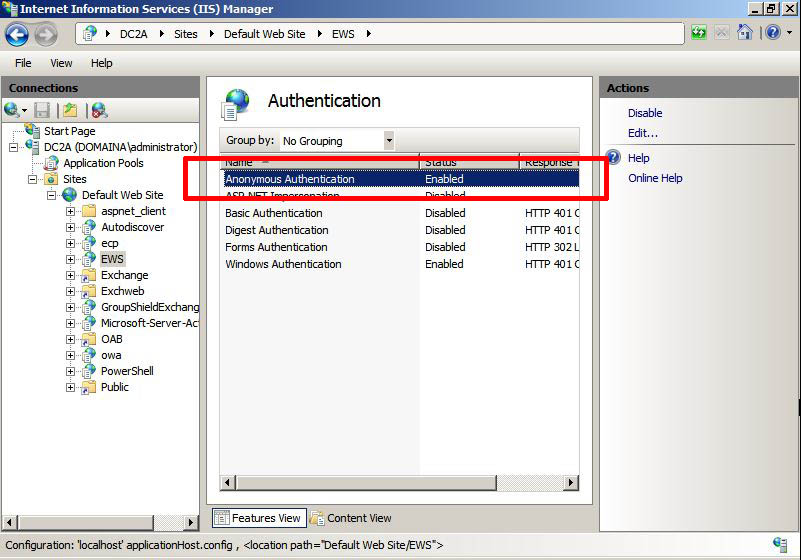Click the Delete Connection icon
801x560 pixels.
[x=99, y=110]
